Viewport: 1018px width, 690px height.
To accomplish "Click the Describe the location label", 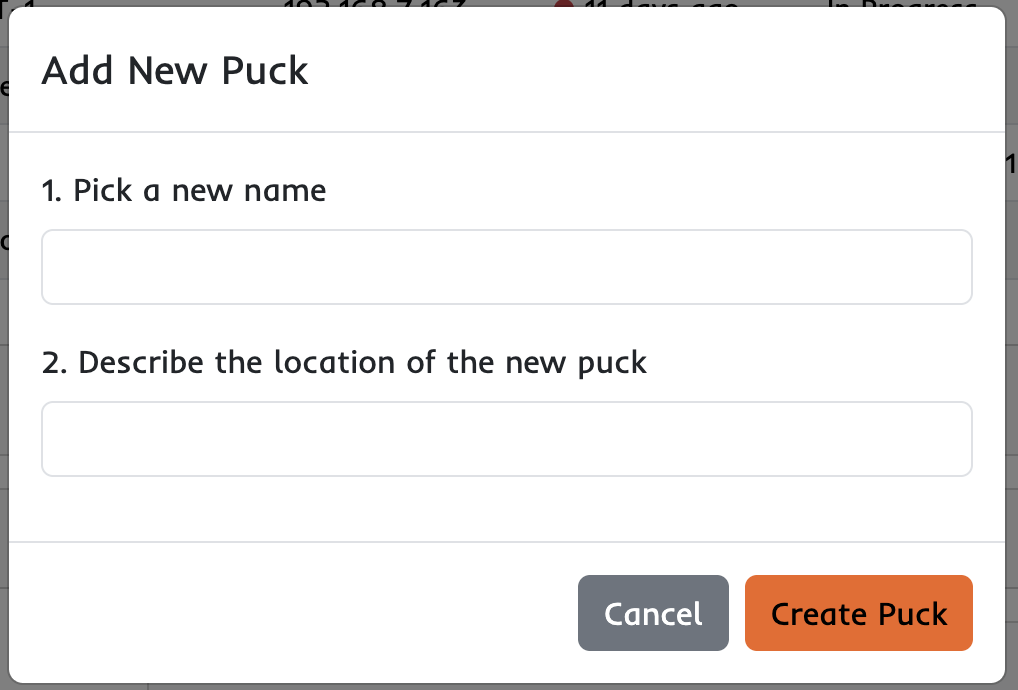I will pos(343,362).
